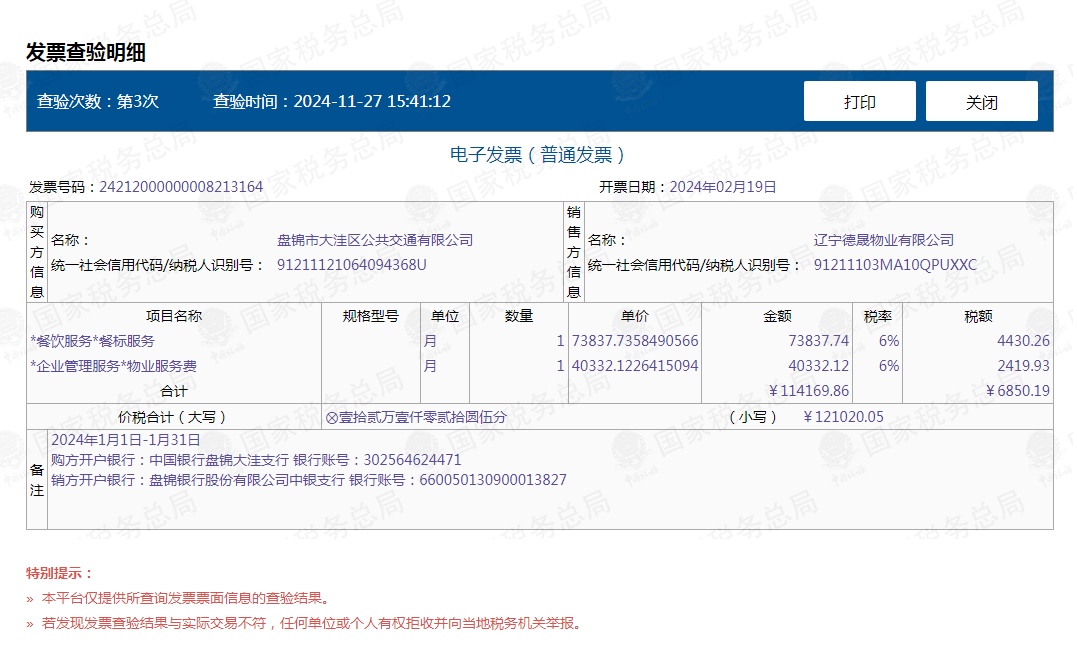
Task: Click the 项目名称 column header
Action: pos(174,316)
